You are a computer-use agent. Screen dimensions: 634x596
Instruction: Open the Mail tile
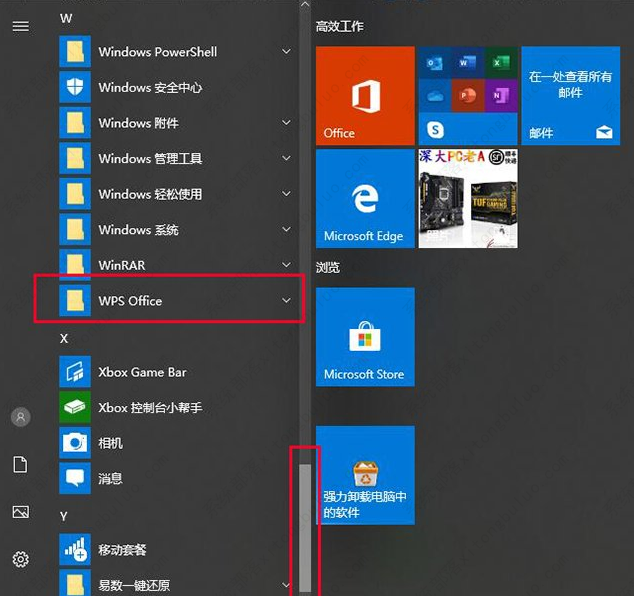click(x=570, y=96)
